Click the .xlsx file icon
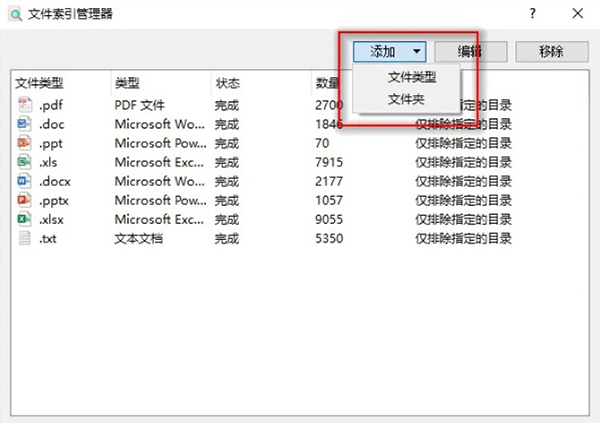The width and height of the screenshot is (600, 423). coord(25,219)
